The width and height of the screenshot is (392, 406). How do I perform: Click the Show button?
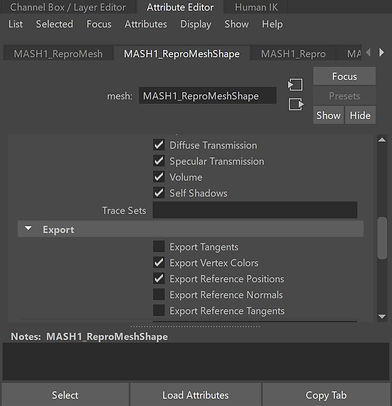click(x=328, y=115)
